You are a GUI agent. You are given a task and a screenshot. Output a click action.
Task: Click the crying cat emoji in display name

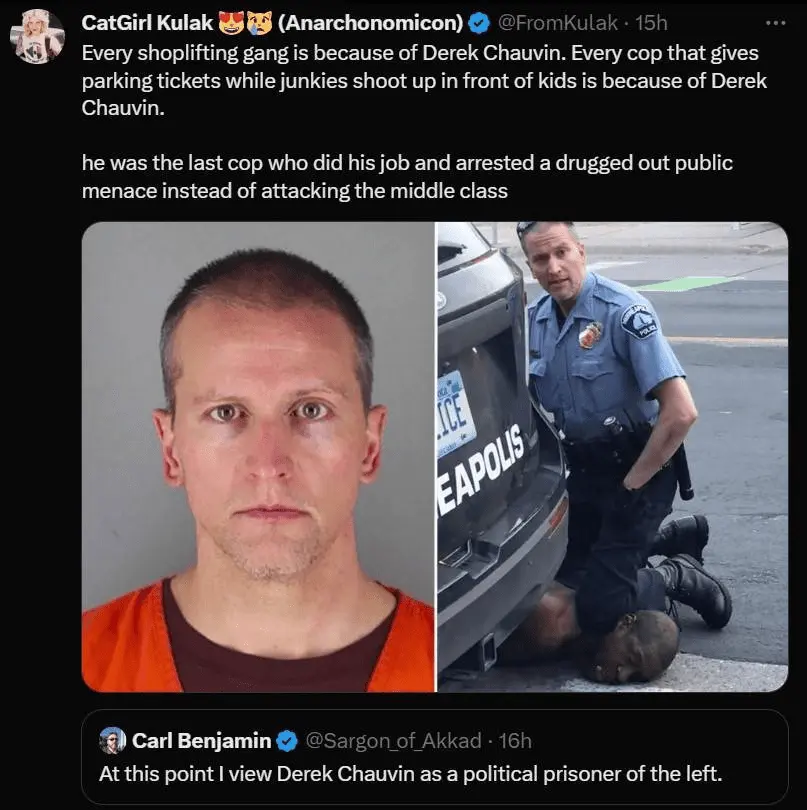click(259, 23)
